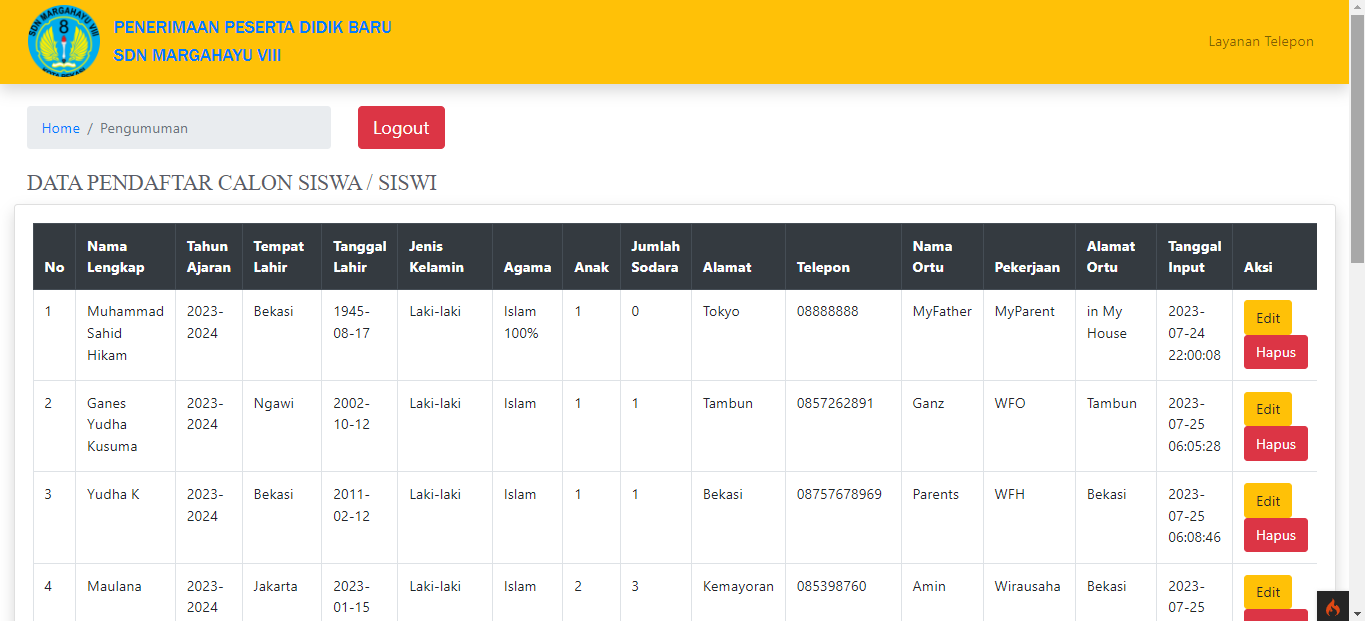Hapus the Yudha K row

click(1276, 535)
